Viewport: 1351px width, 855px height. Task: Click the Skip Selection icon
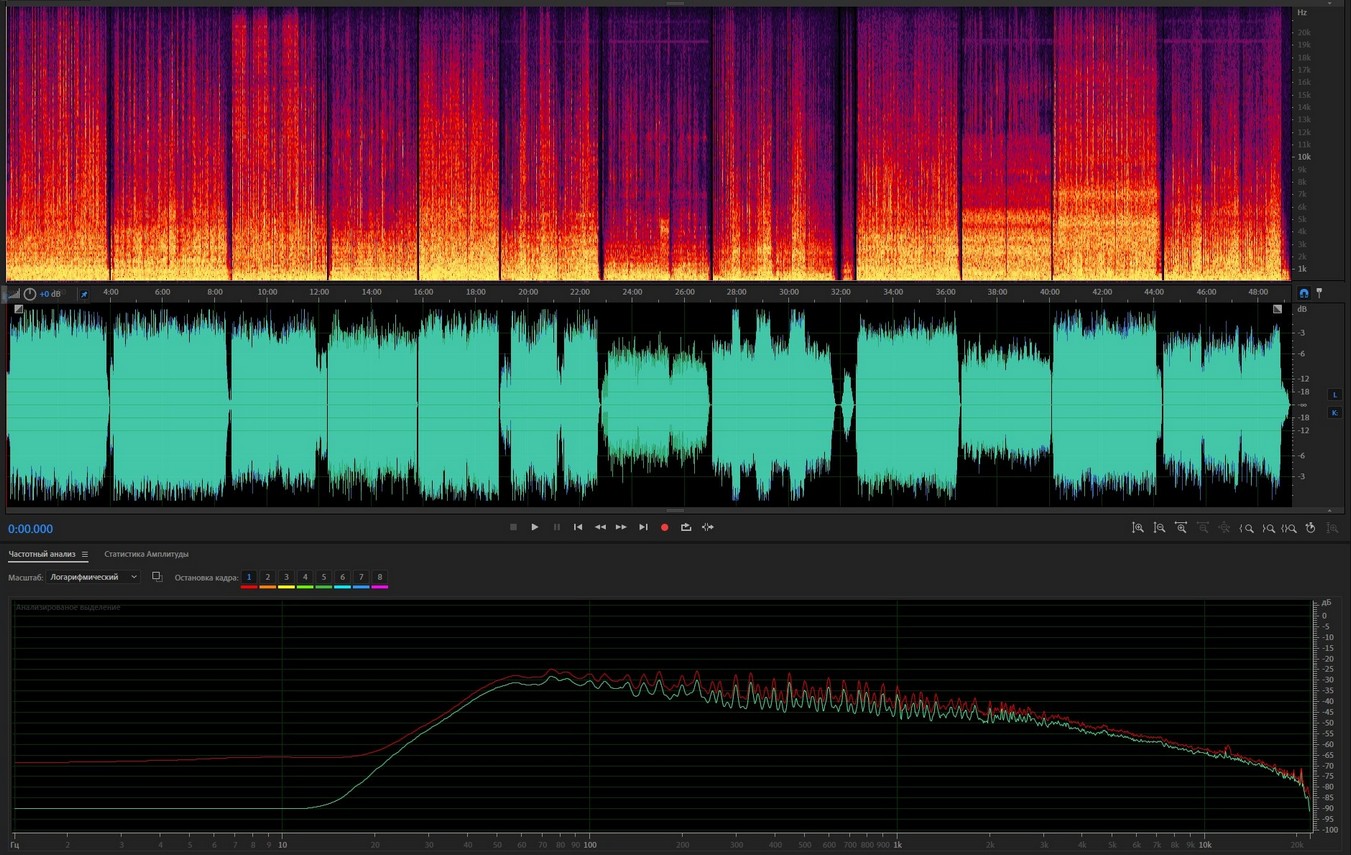tap(708, 527)
